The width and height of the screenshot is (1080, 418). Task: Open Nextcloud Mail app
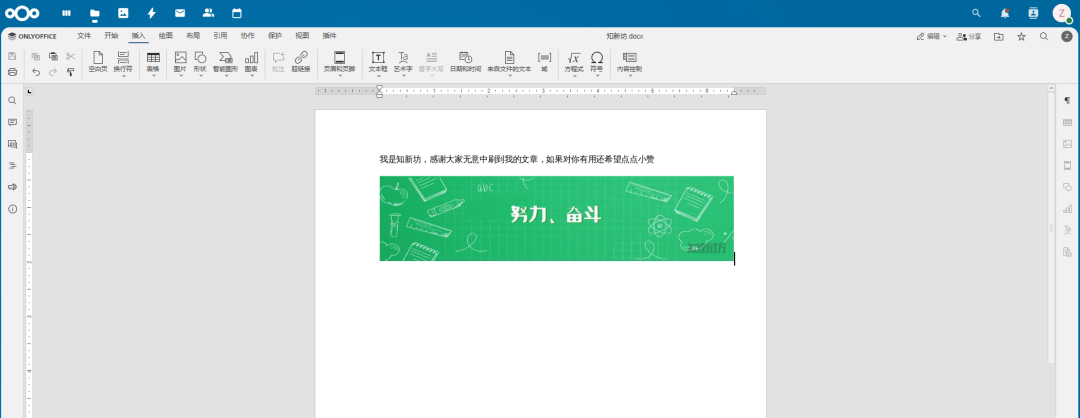point(180,13)
